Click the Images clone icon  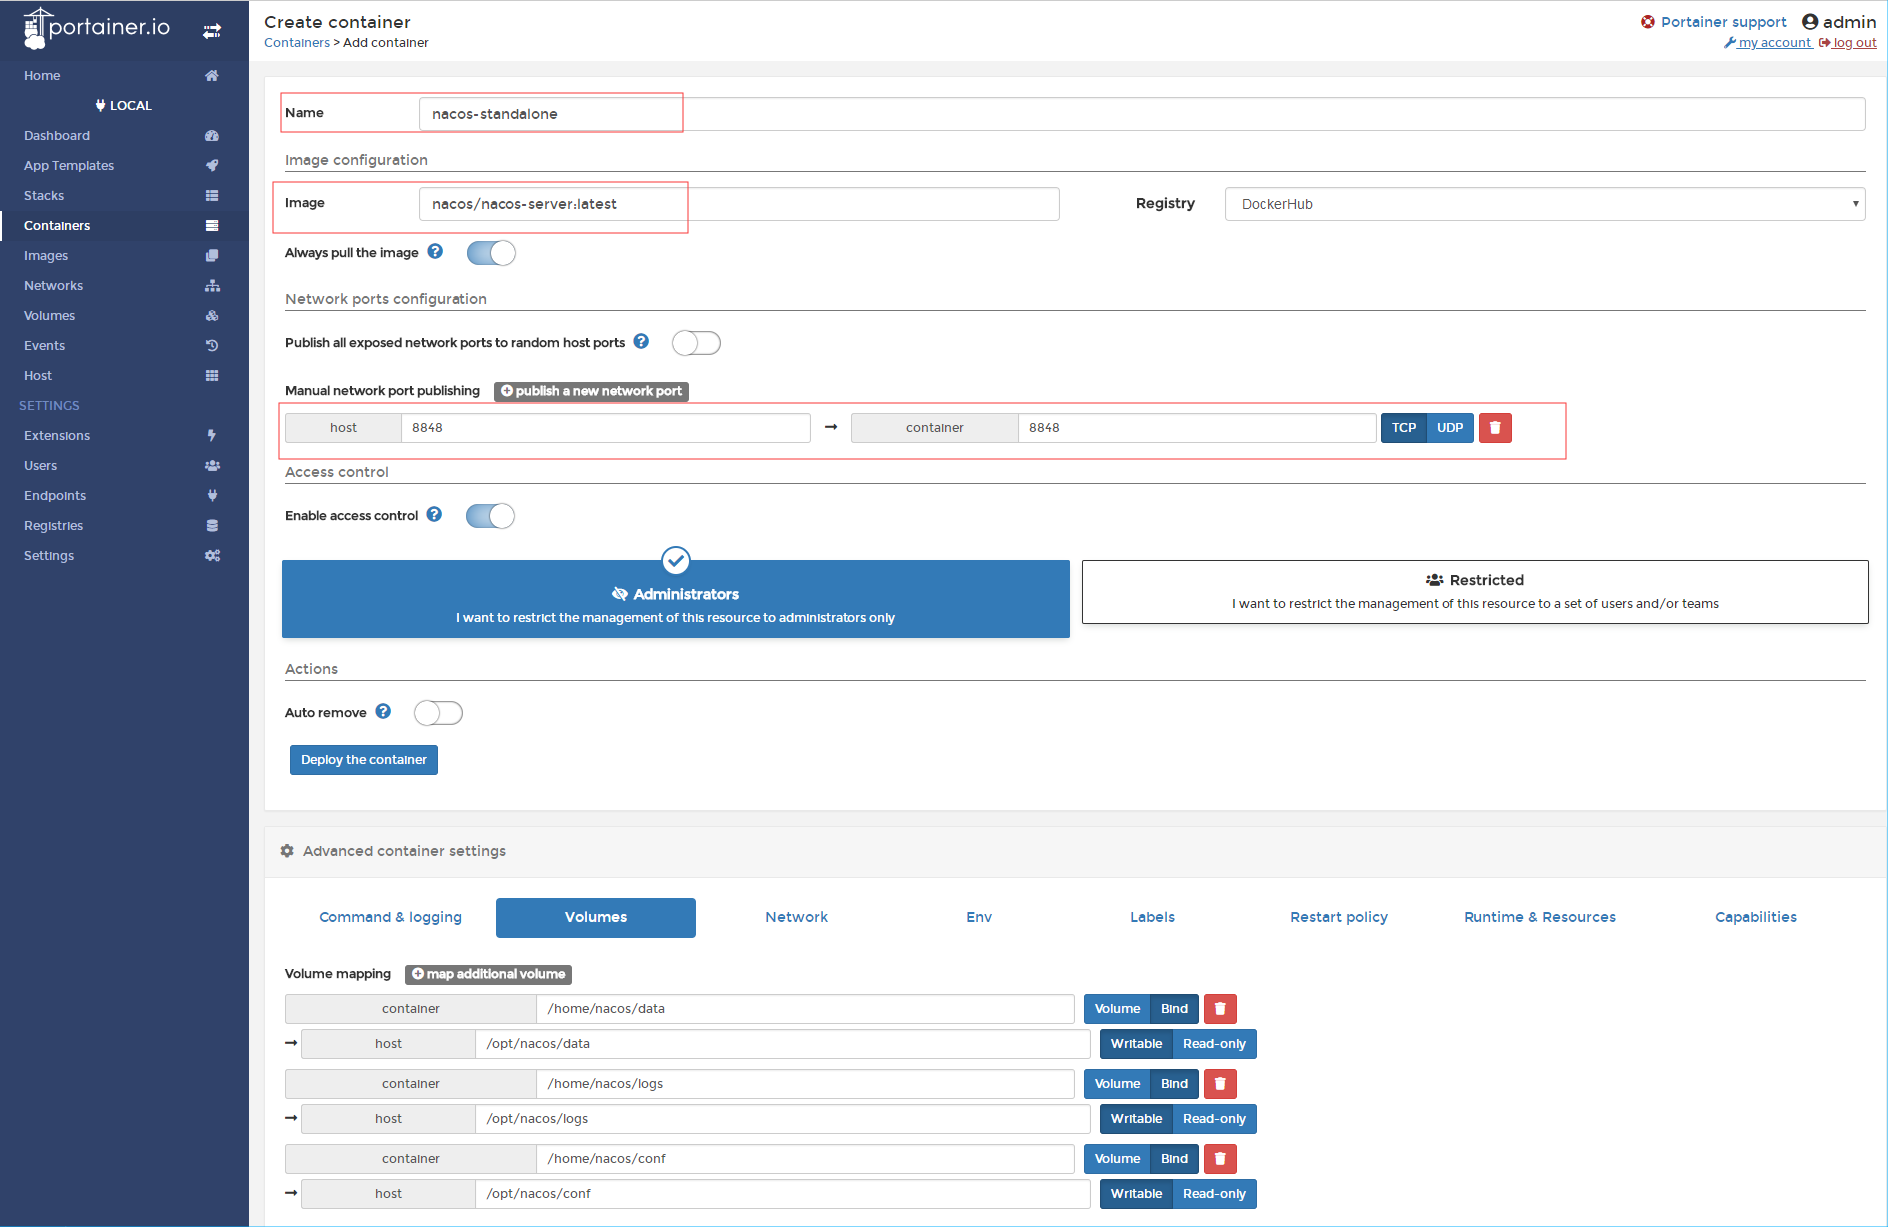pyautogui.click(x=212, y=256)
